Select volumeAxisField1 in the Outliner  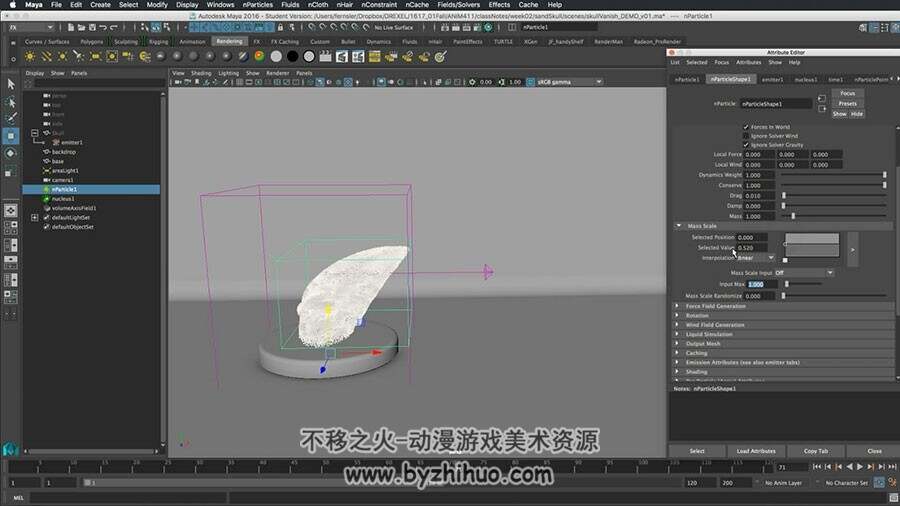point(74,208)
